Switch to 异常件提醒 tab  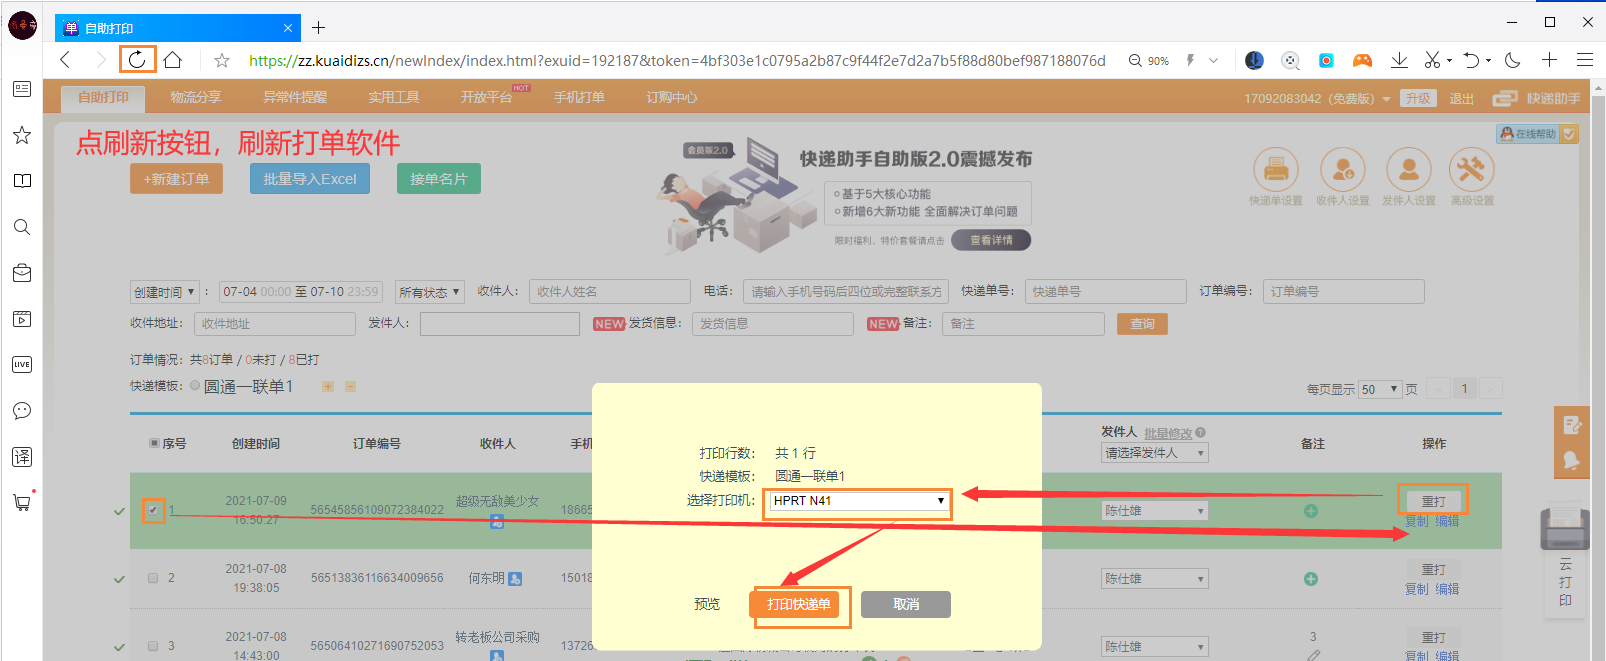(x=295, y=97)
